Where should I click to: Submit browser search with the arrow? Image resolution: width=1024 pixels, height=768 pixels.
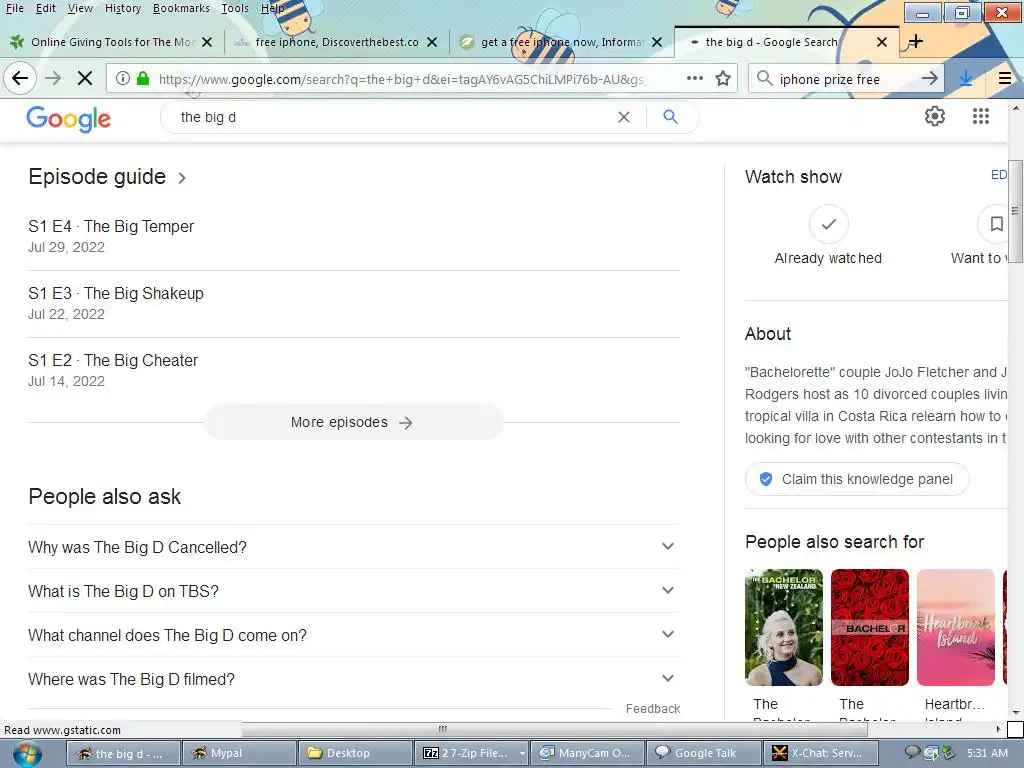[x=929, y=79]
